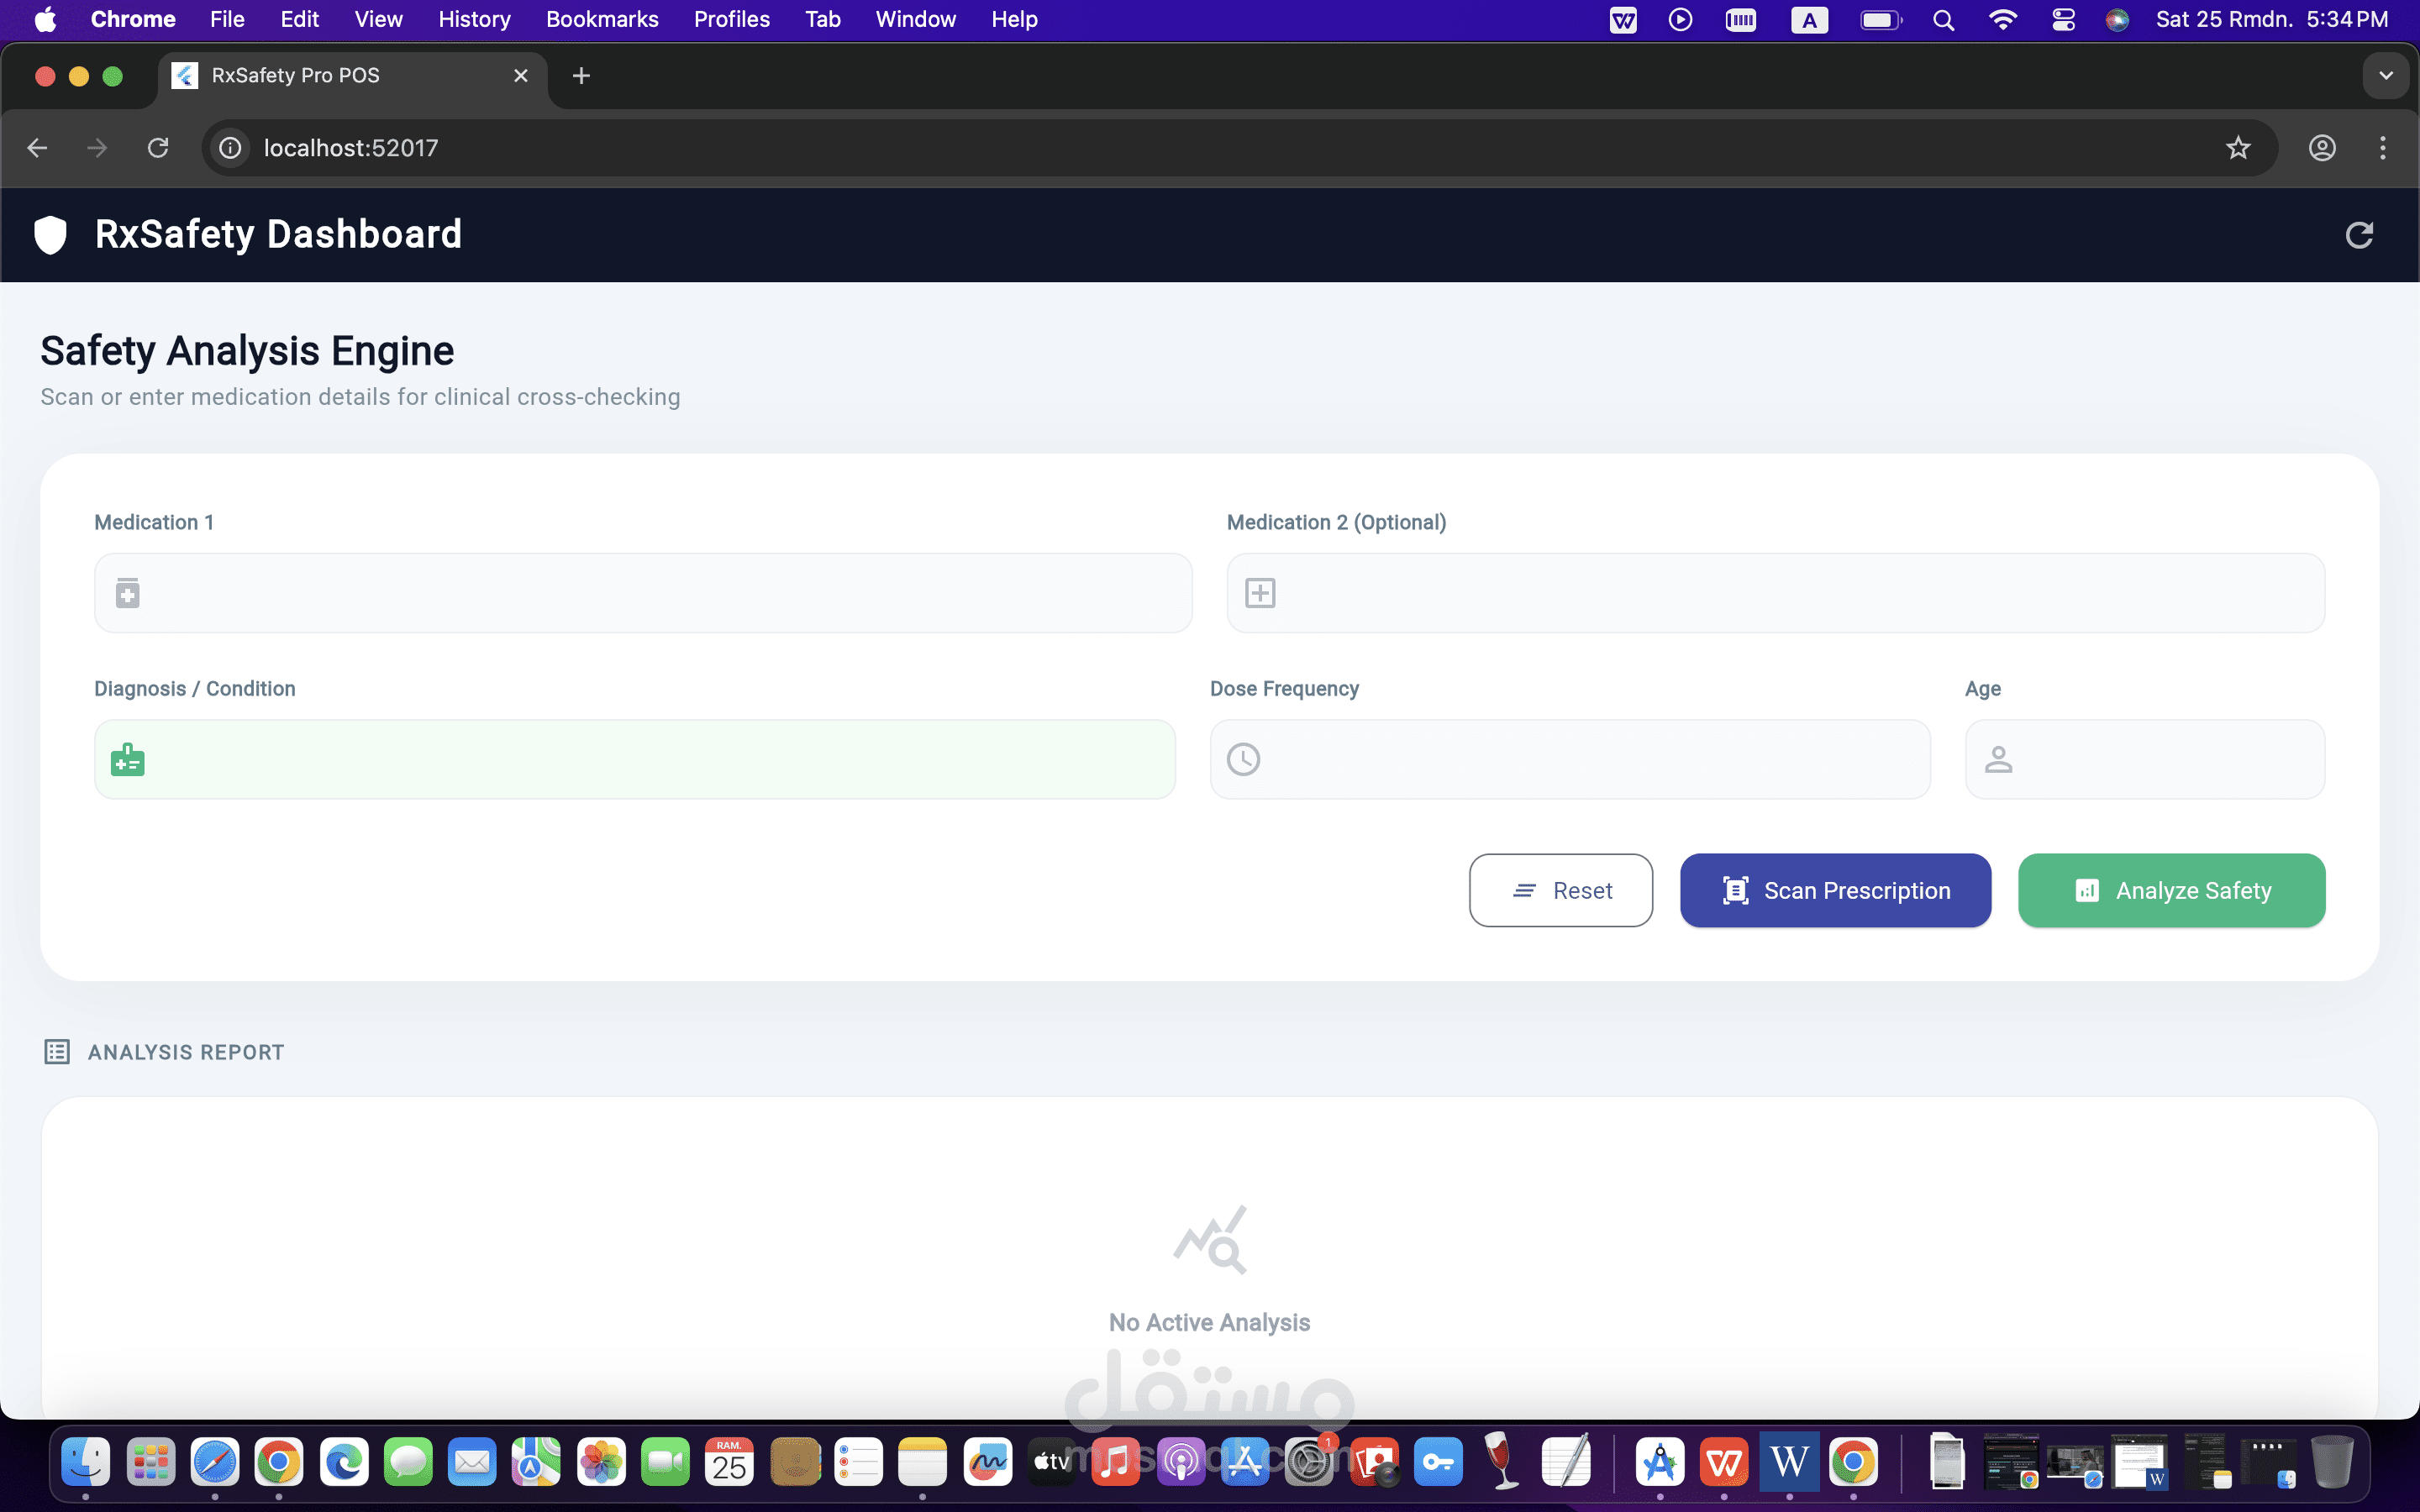2420x1512 pixels.
Task: Go back using Chrome's back arrow
Action: [38, 148]
